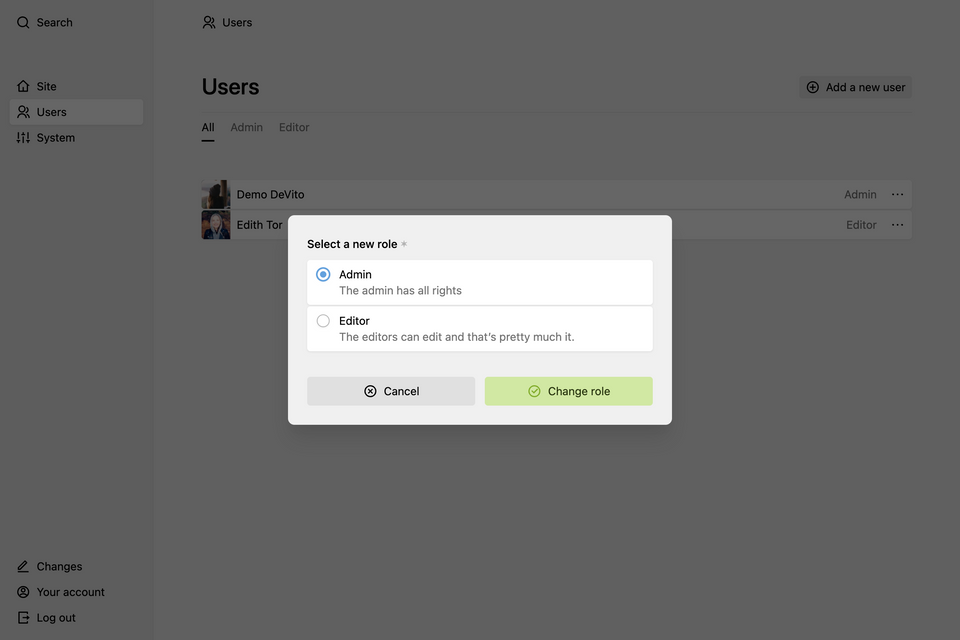Switch to the Admin filter tab
Image resolution: width=960 pixels, height=640 pixels.
point(247,127)
